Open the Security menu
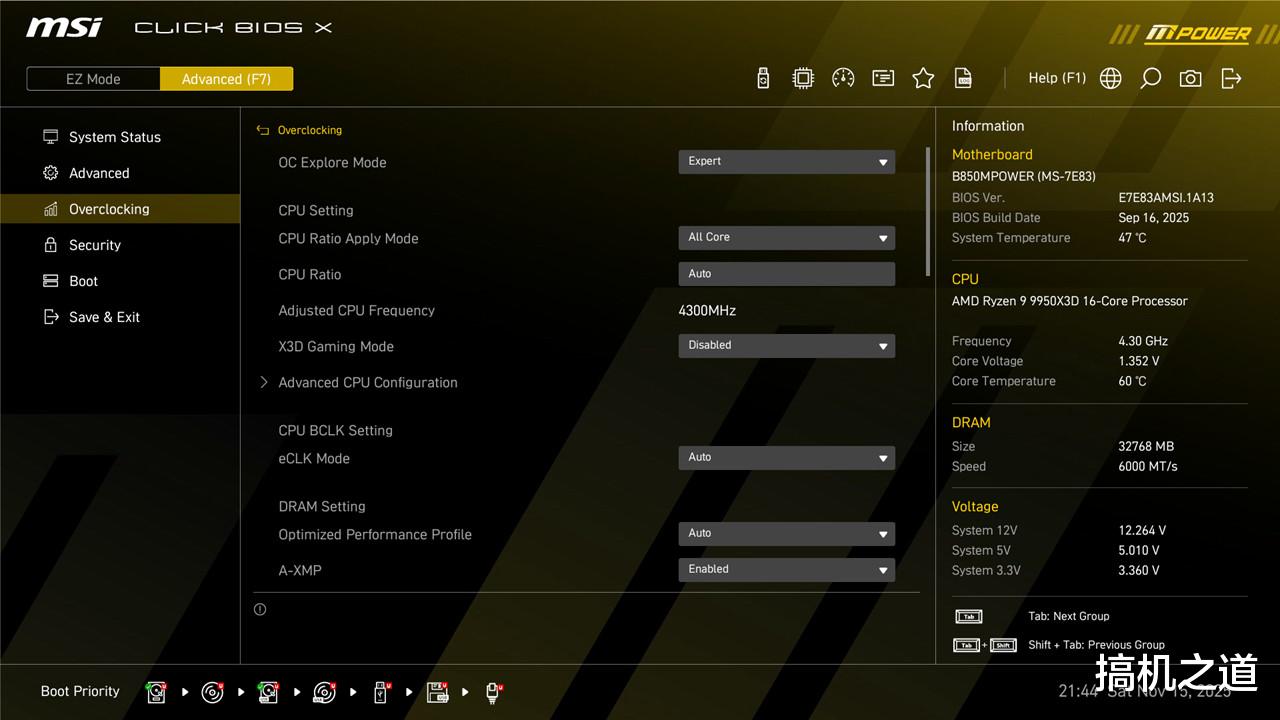Screen dimensions: 1280x720 [120, 245]
